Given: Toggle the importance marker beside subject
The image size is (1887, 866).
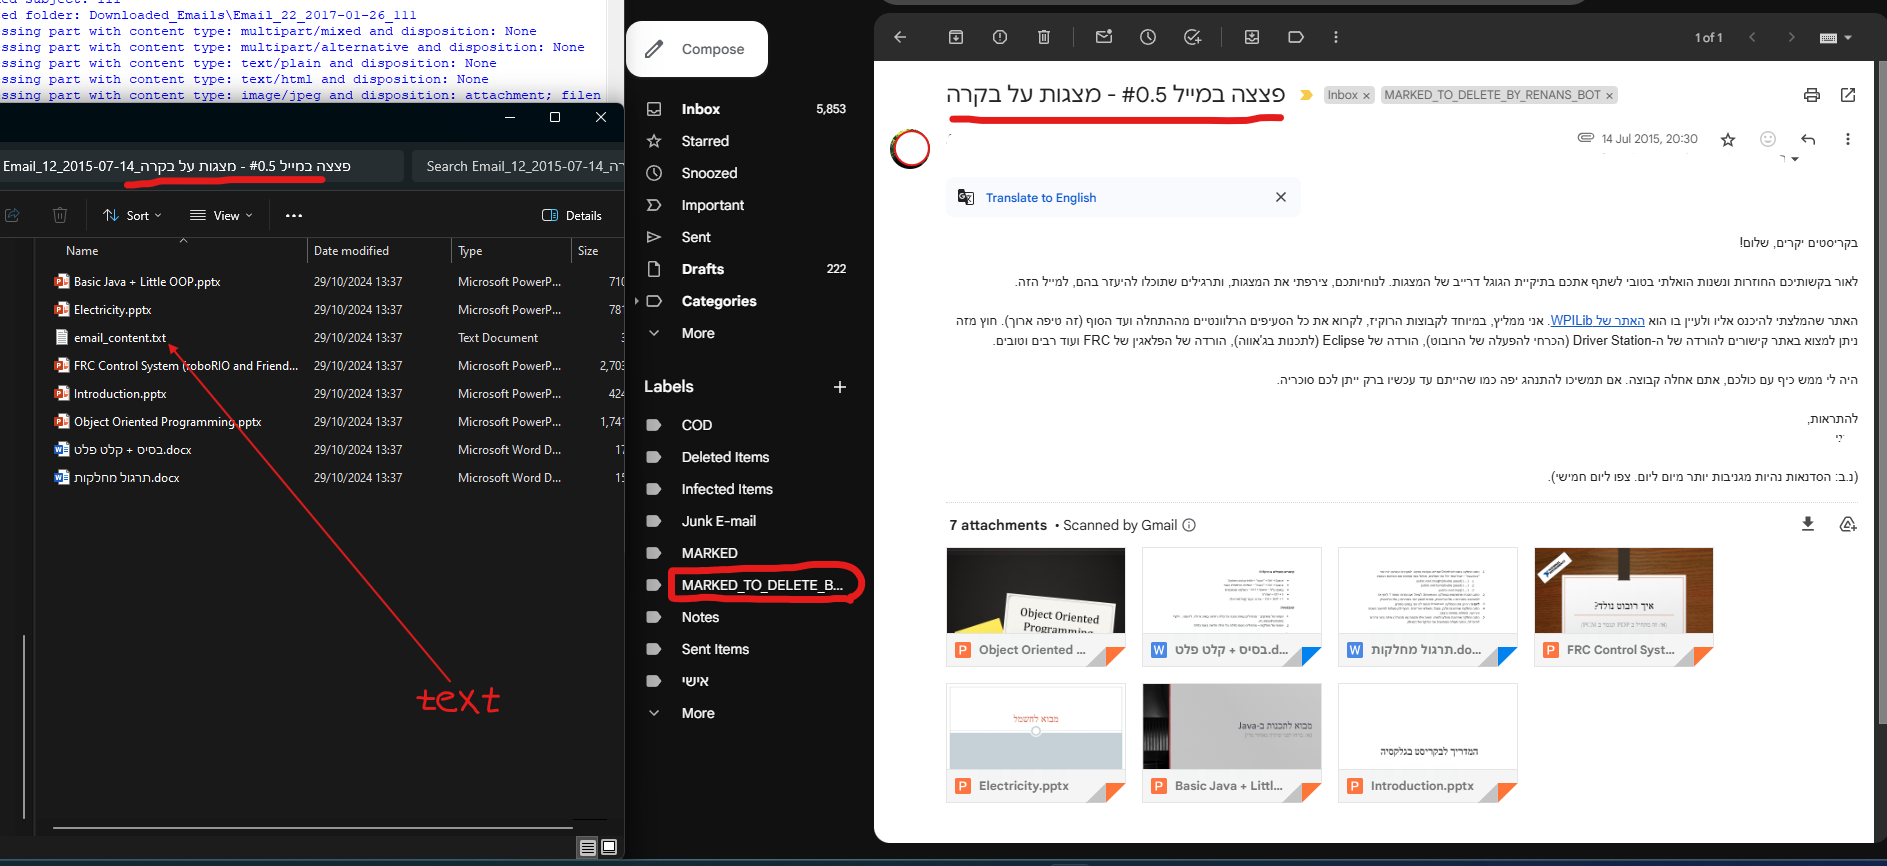Looking at the screenshot, I should click(1306, 95).
